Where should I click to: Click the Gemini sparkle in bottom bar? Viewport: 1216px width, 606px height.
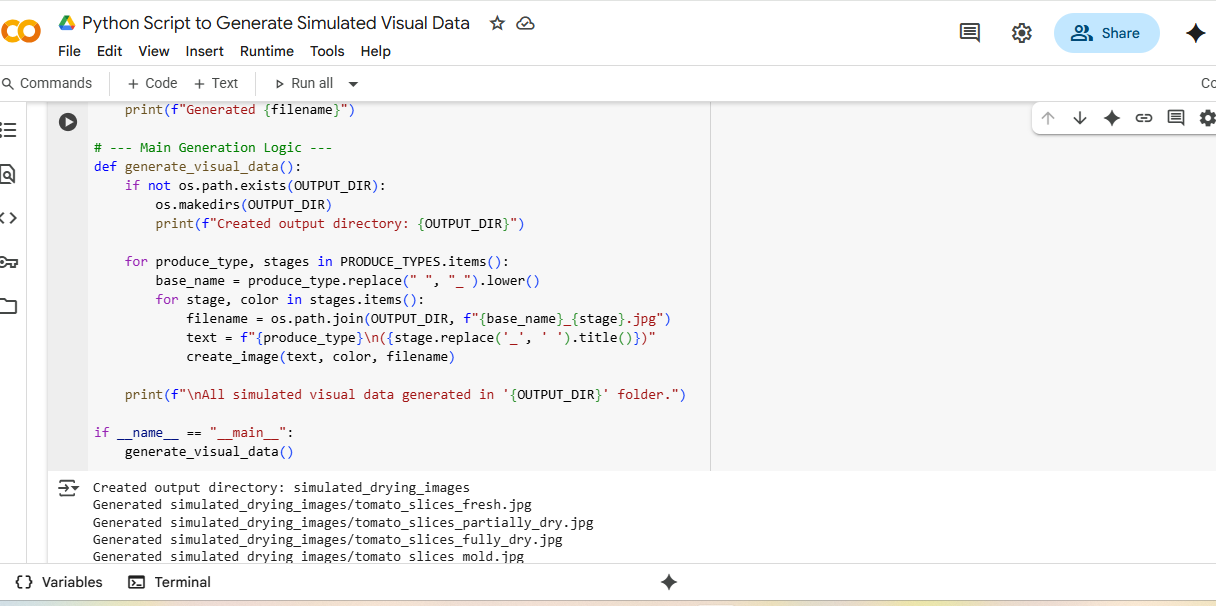[669, 582]
